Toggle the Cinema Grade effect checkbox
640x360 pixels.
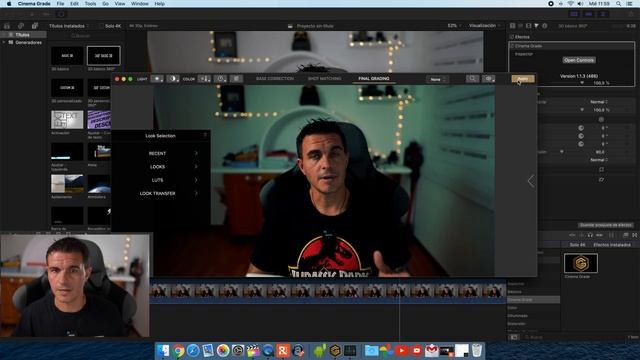(512, 46)
